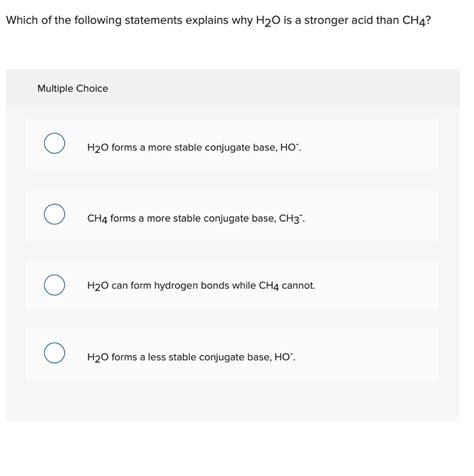This screenshot has width=474, height=476.
Task: Mark the radio for less stable conjugate base HO⁻
Action: [54, 353]
